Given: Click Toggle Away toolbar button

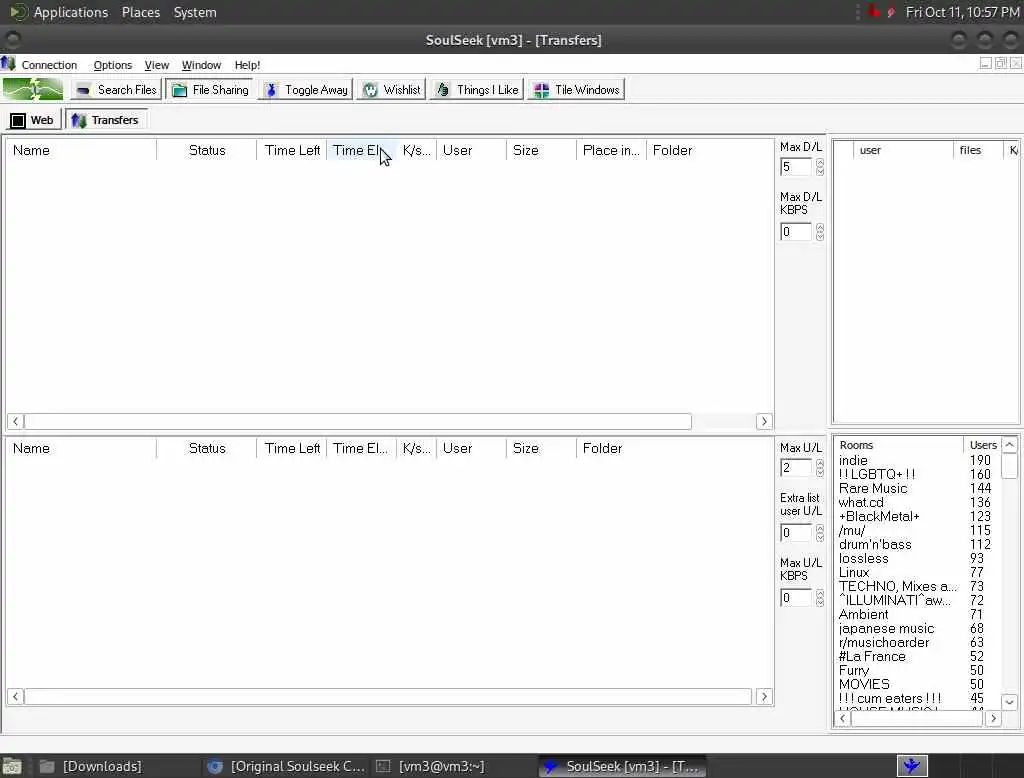Looking at the screenshot, I should click(x=306, y=89).
